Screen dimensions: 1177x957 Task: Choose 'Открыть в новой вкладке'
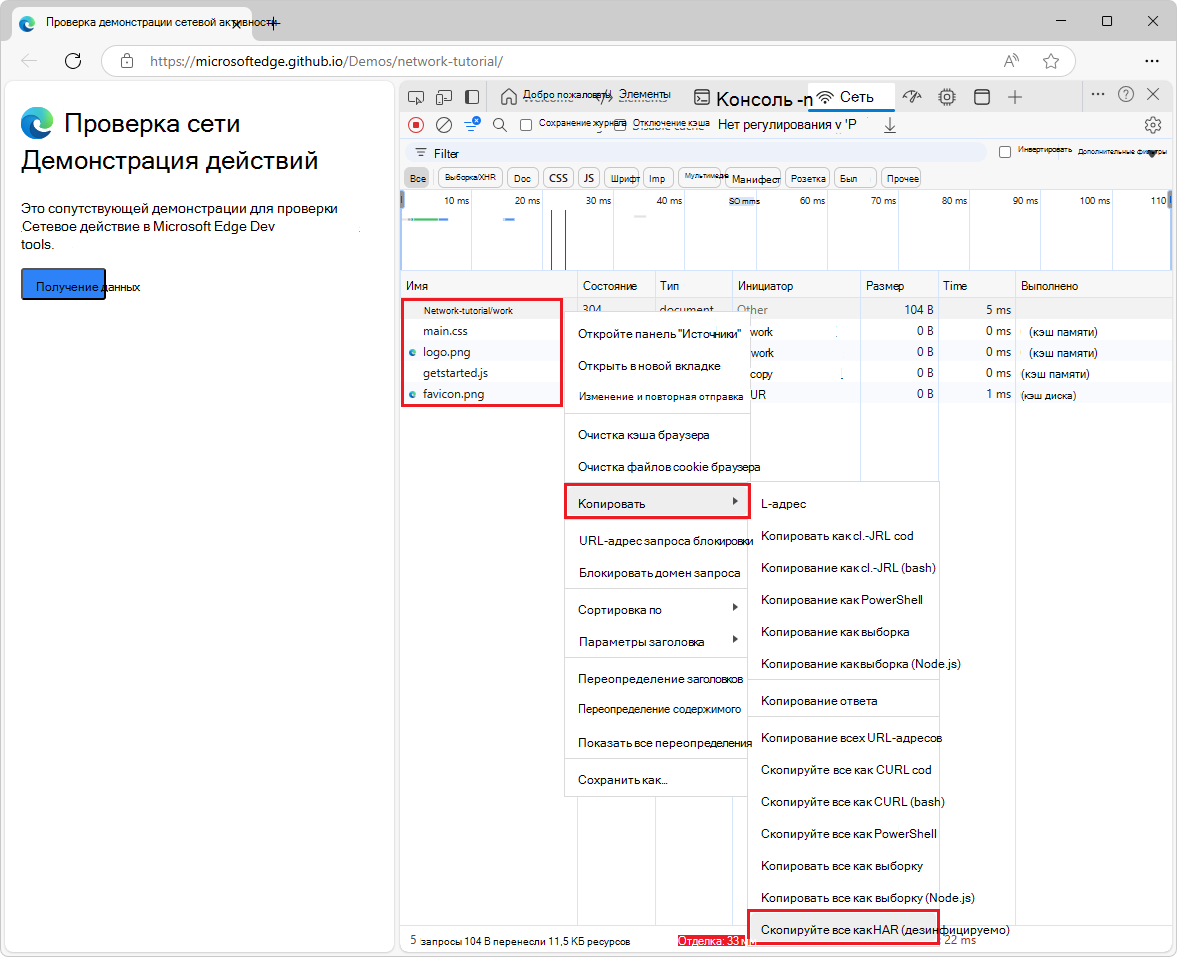649,366
